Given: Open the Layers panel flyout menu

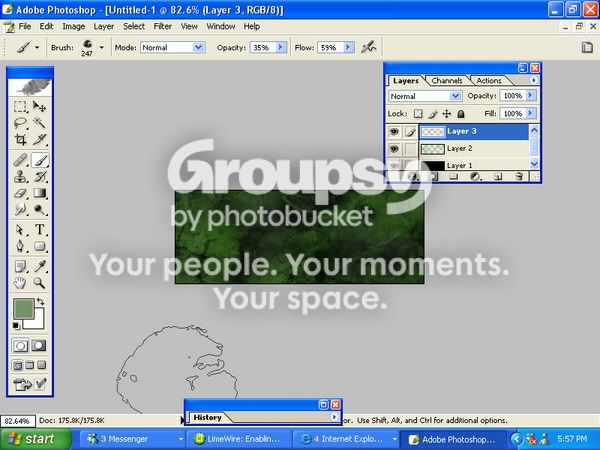Looking at the screenshot, I should [x=533, y=80].
